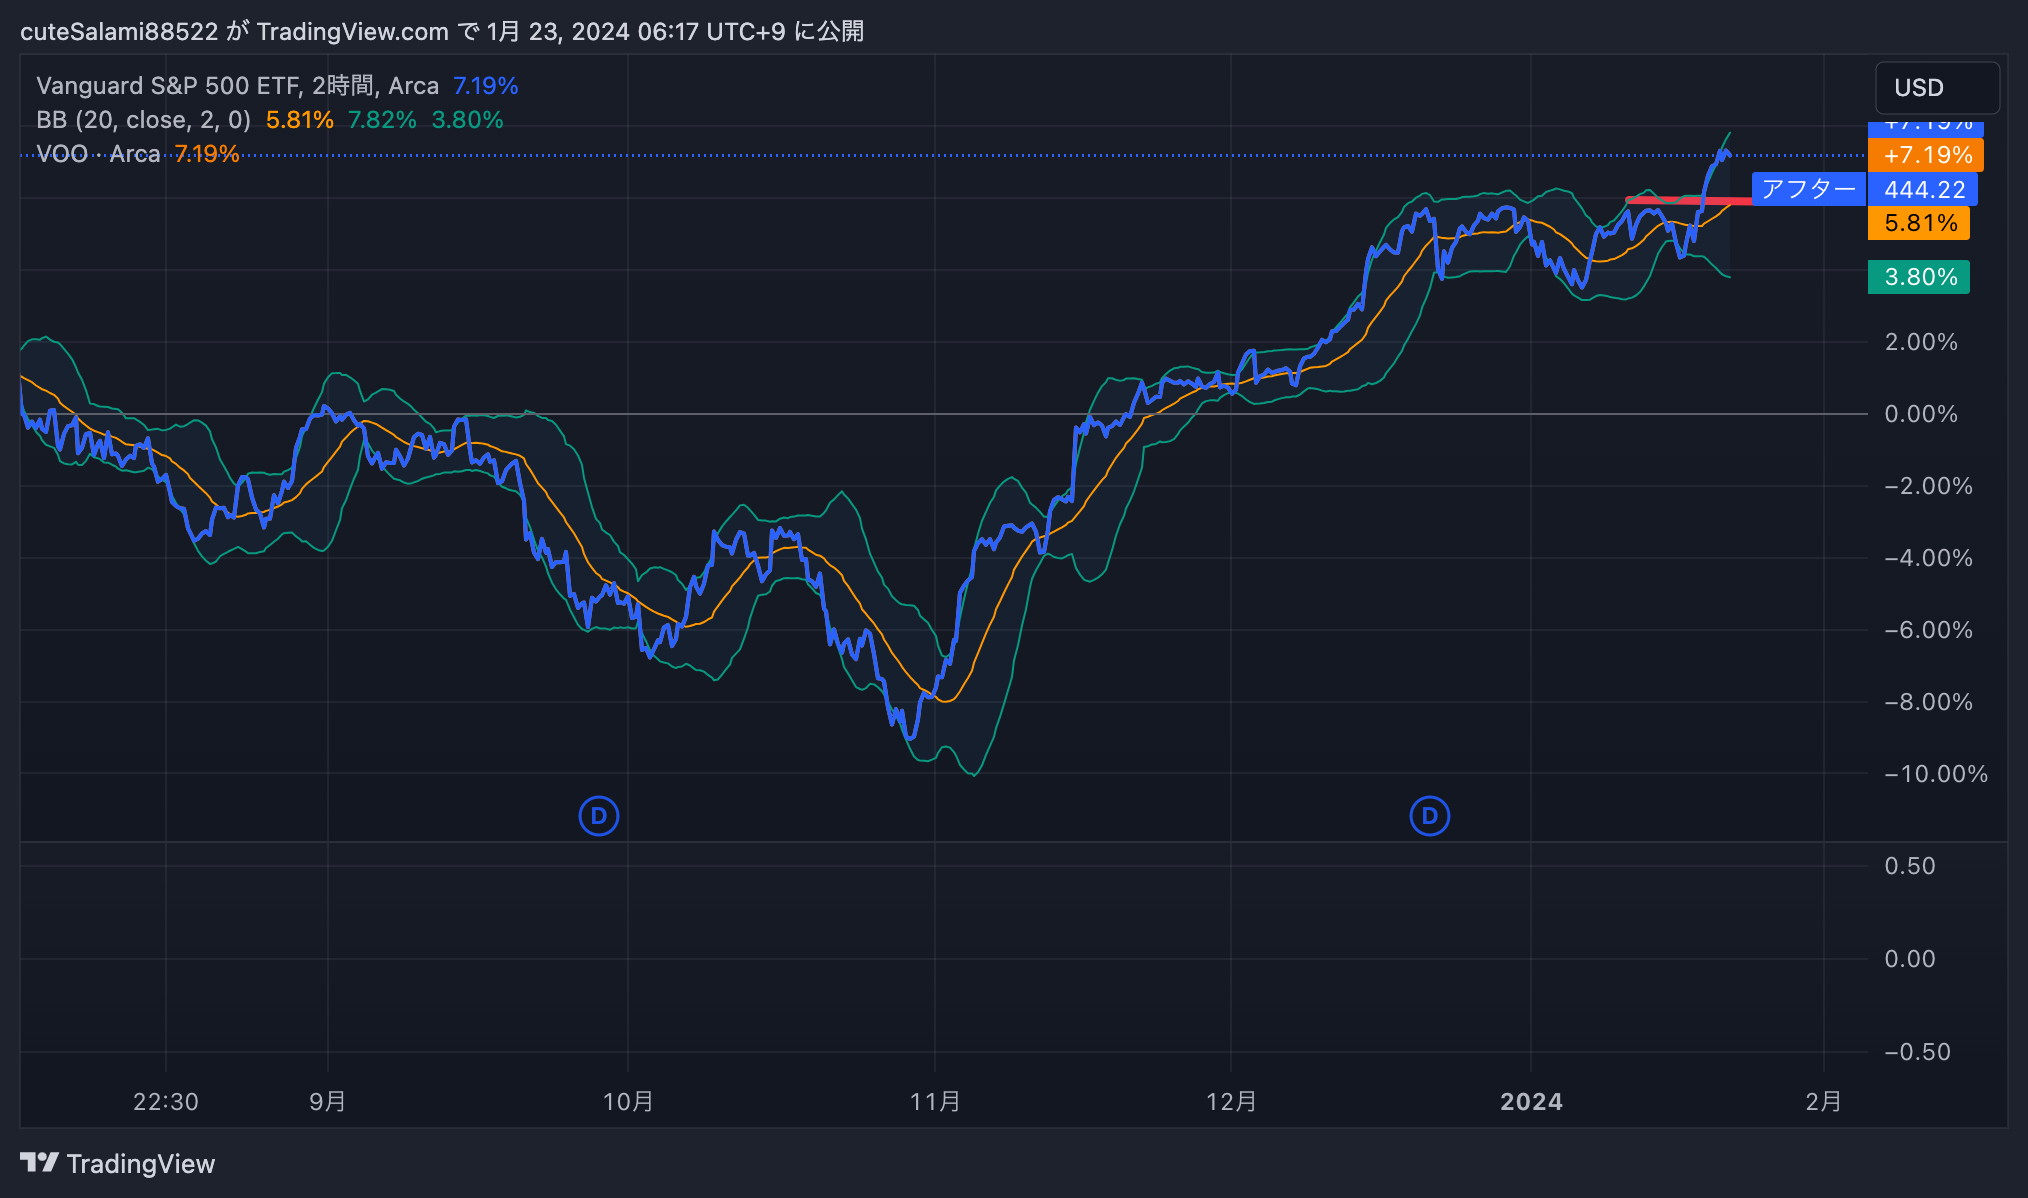The image size is (2028, 1198).
Task: Click the 0.00 label on the lower pane scale
Action: (x=1910, y=959)
